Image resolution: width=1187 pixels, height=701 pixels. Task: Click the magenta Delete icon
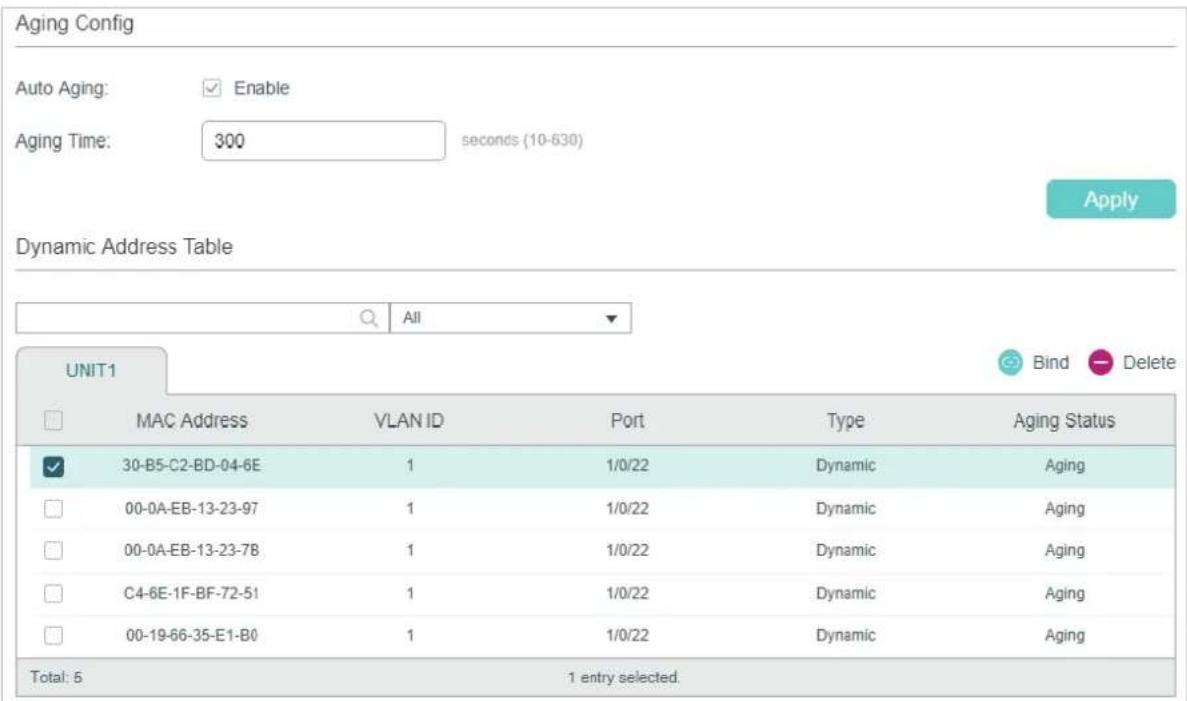pyautogui.click(x=1100, y=363)
